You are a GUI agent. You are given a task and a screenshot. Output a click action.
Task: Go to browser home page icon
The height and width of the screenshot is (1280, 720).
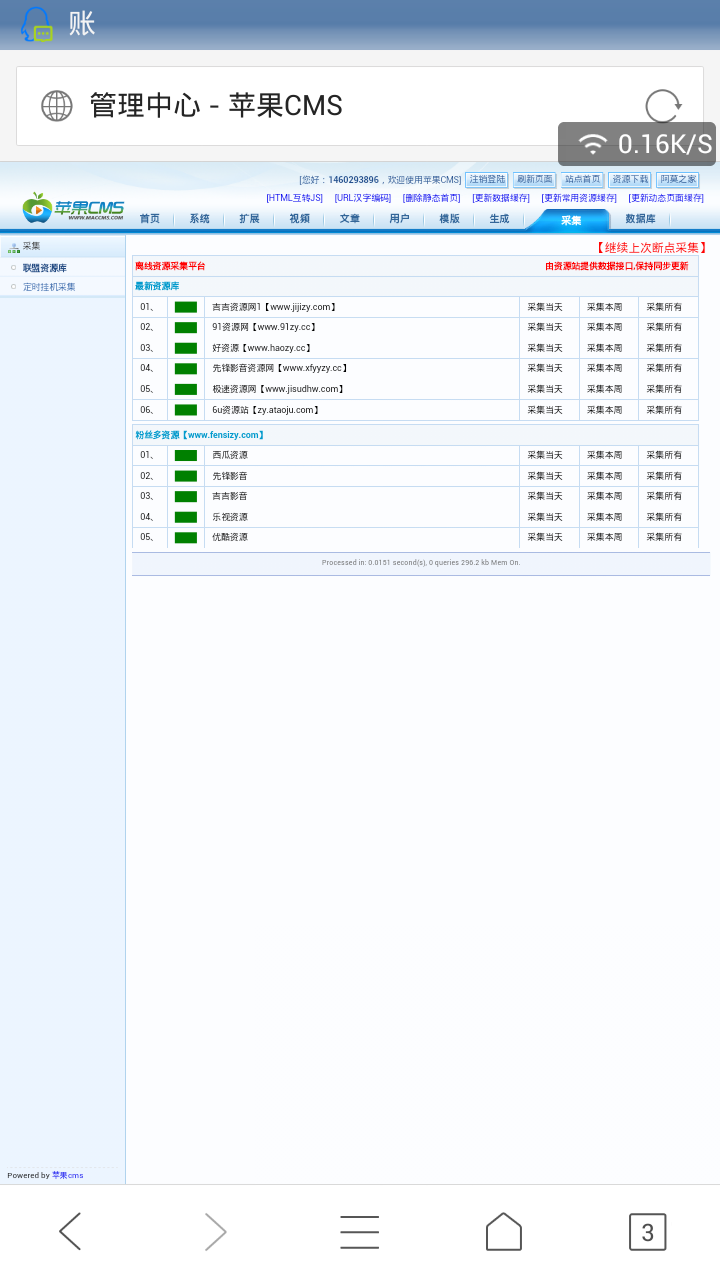(504, 1231)
